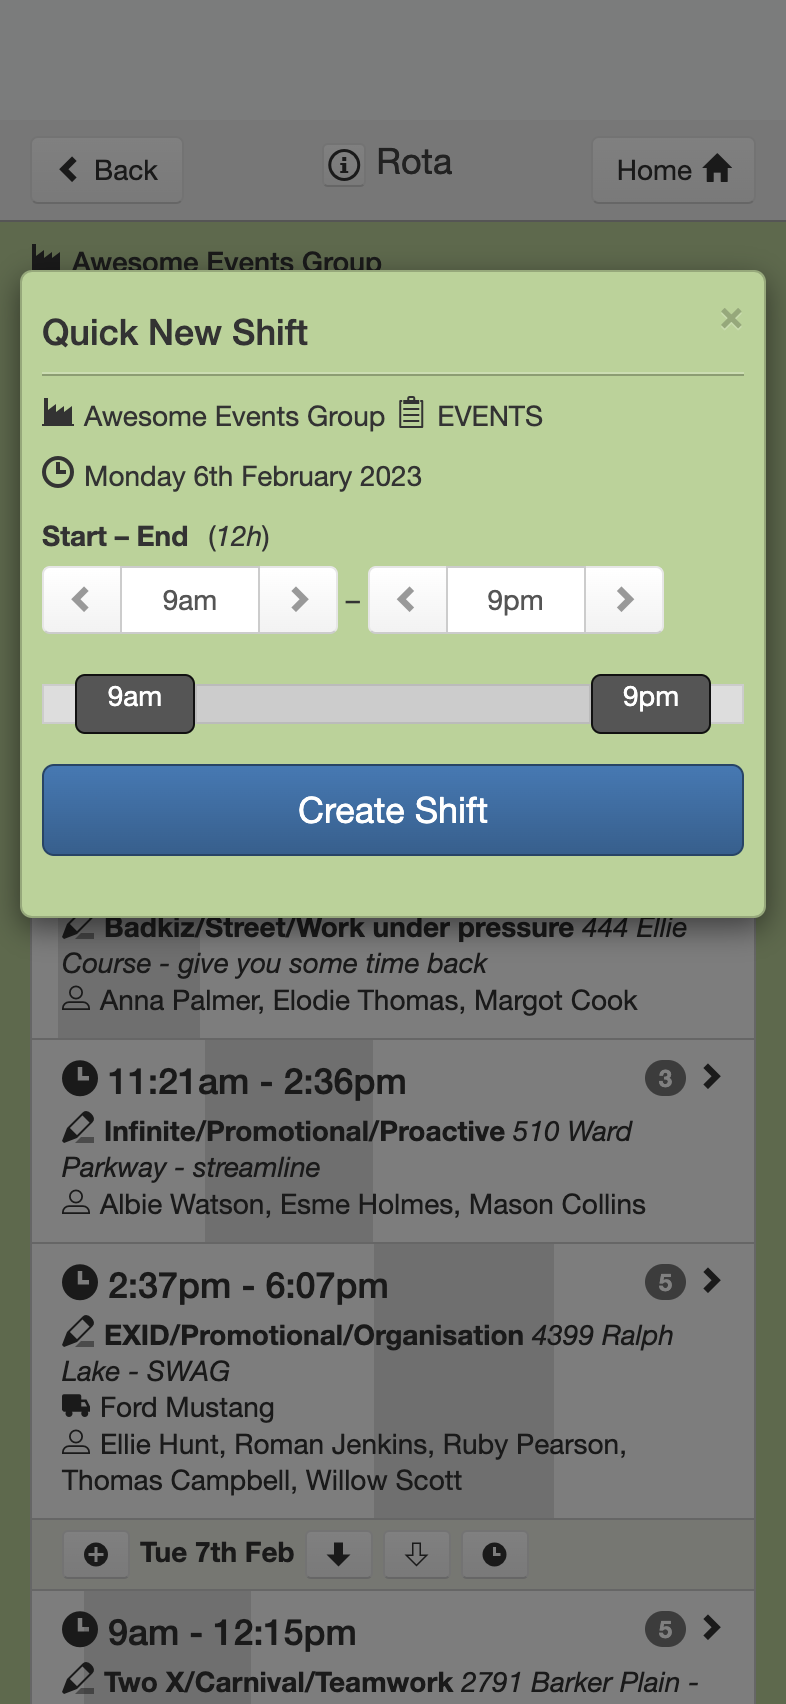The height and width of the screenshot is (1704, 786).
Task: Click solid down arrow icon by Tue 7th Feb
Action: [x=339, y=1554]
